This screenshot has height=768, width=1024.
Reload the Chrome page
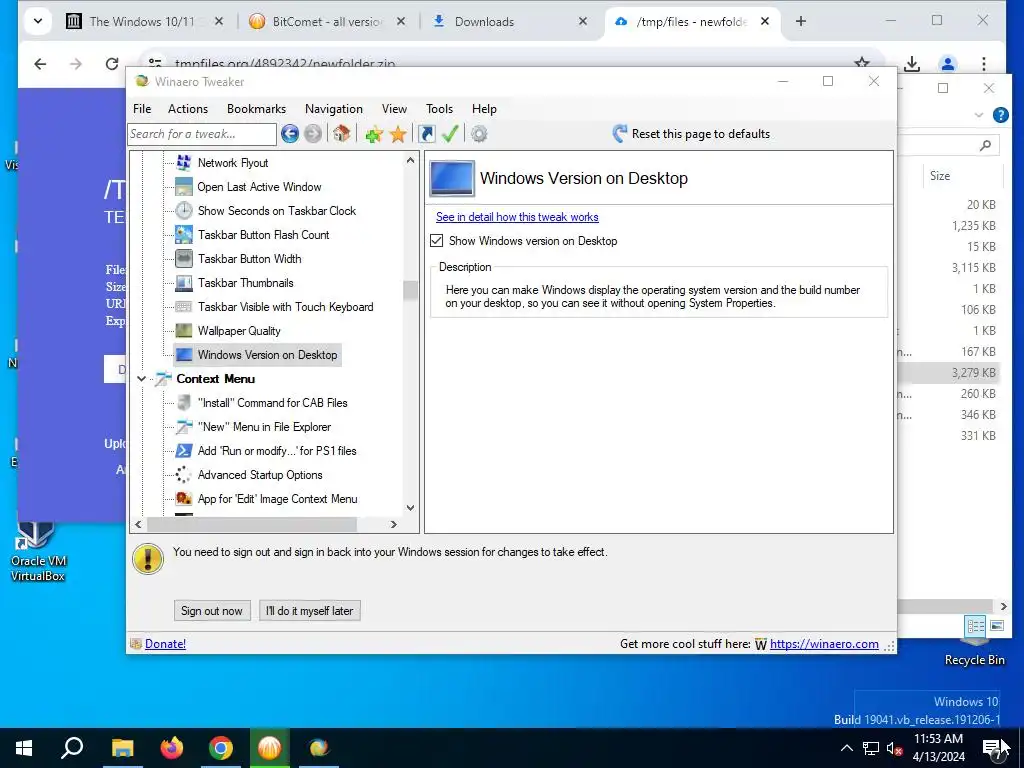click(x=112, y=63)
